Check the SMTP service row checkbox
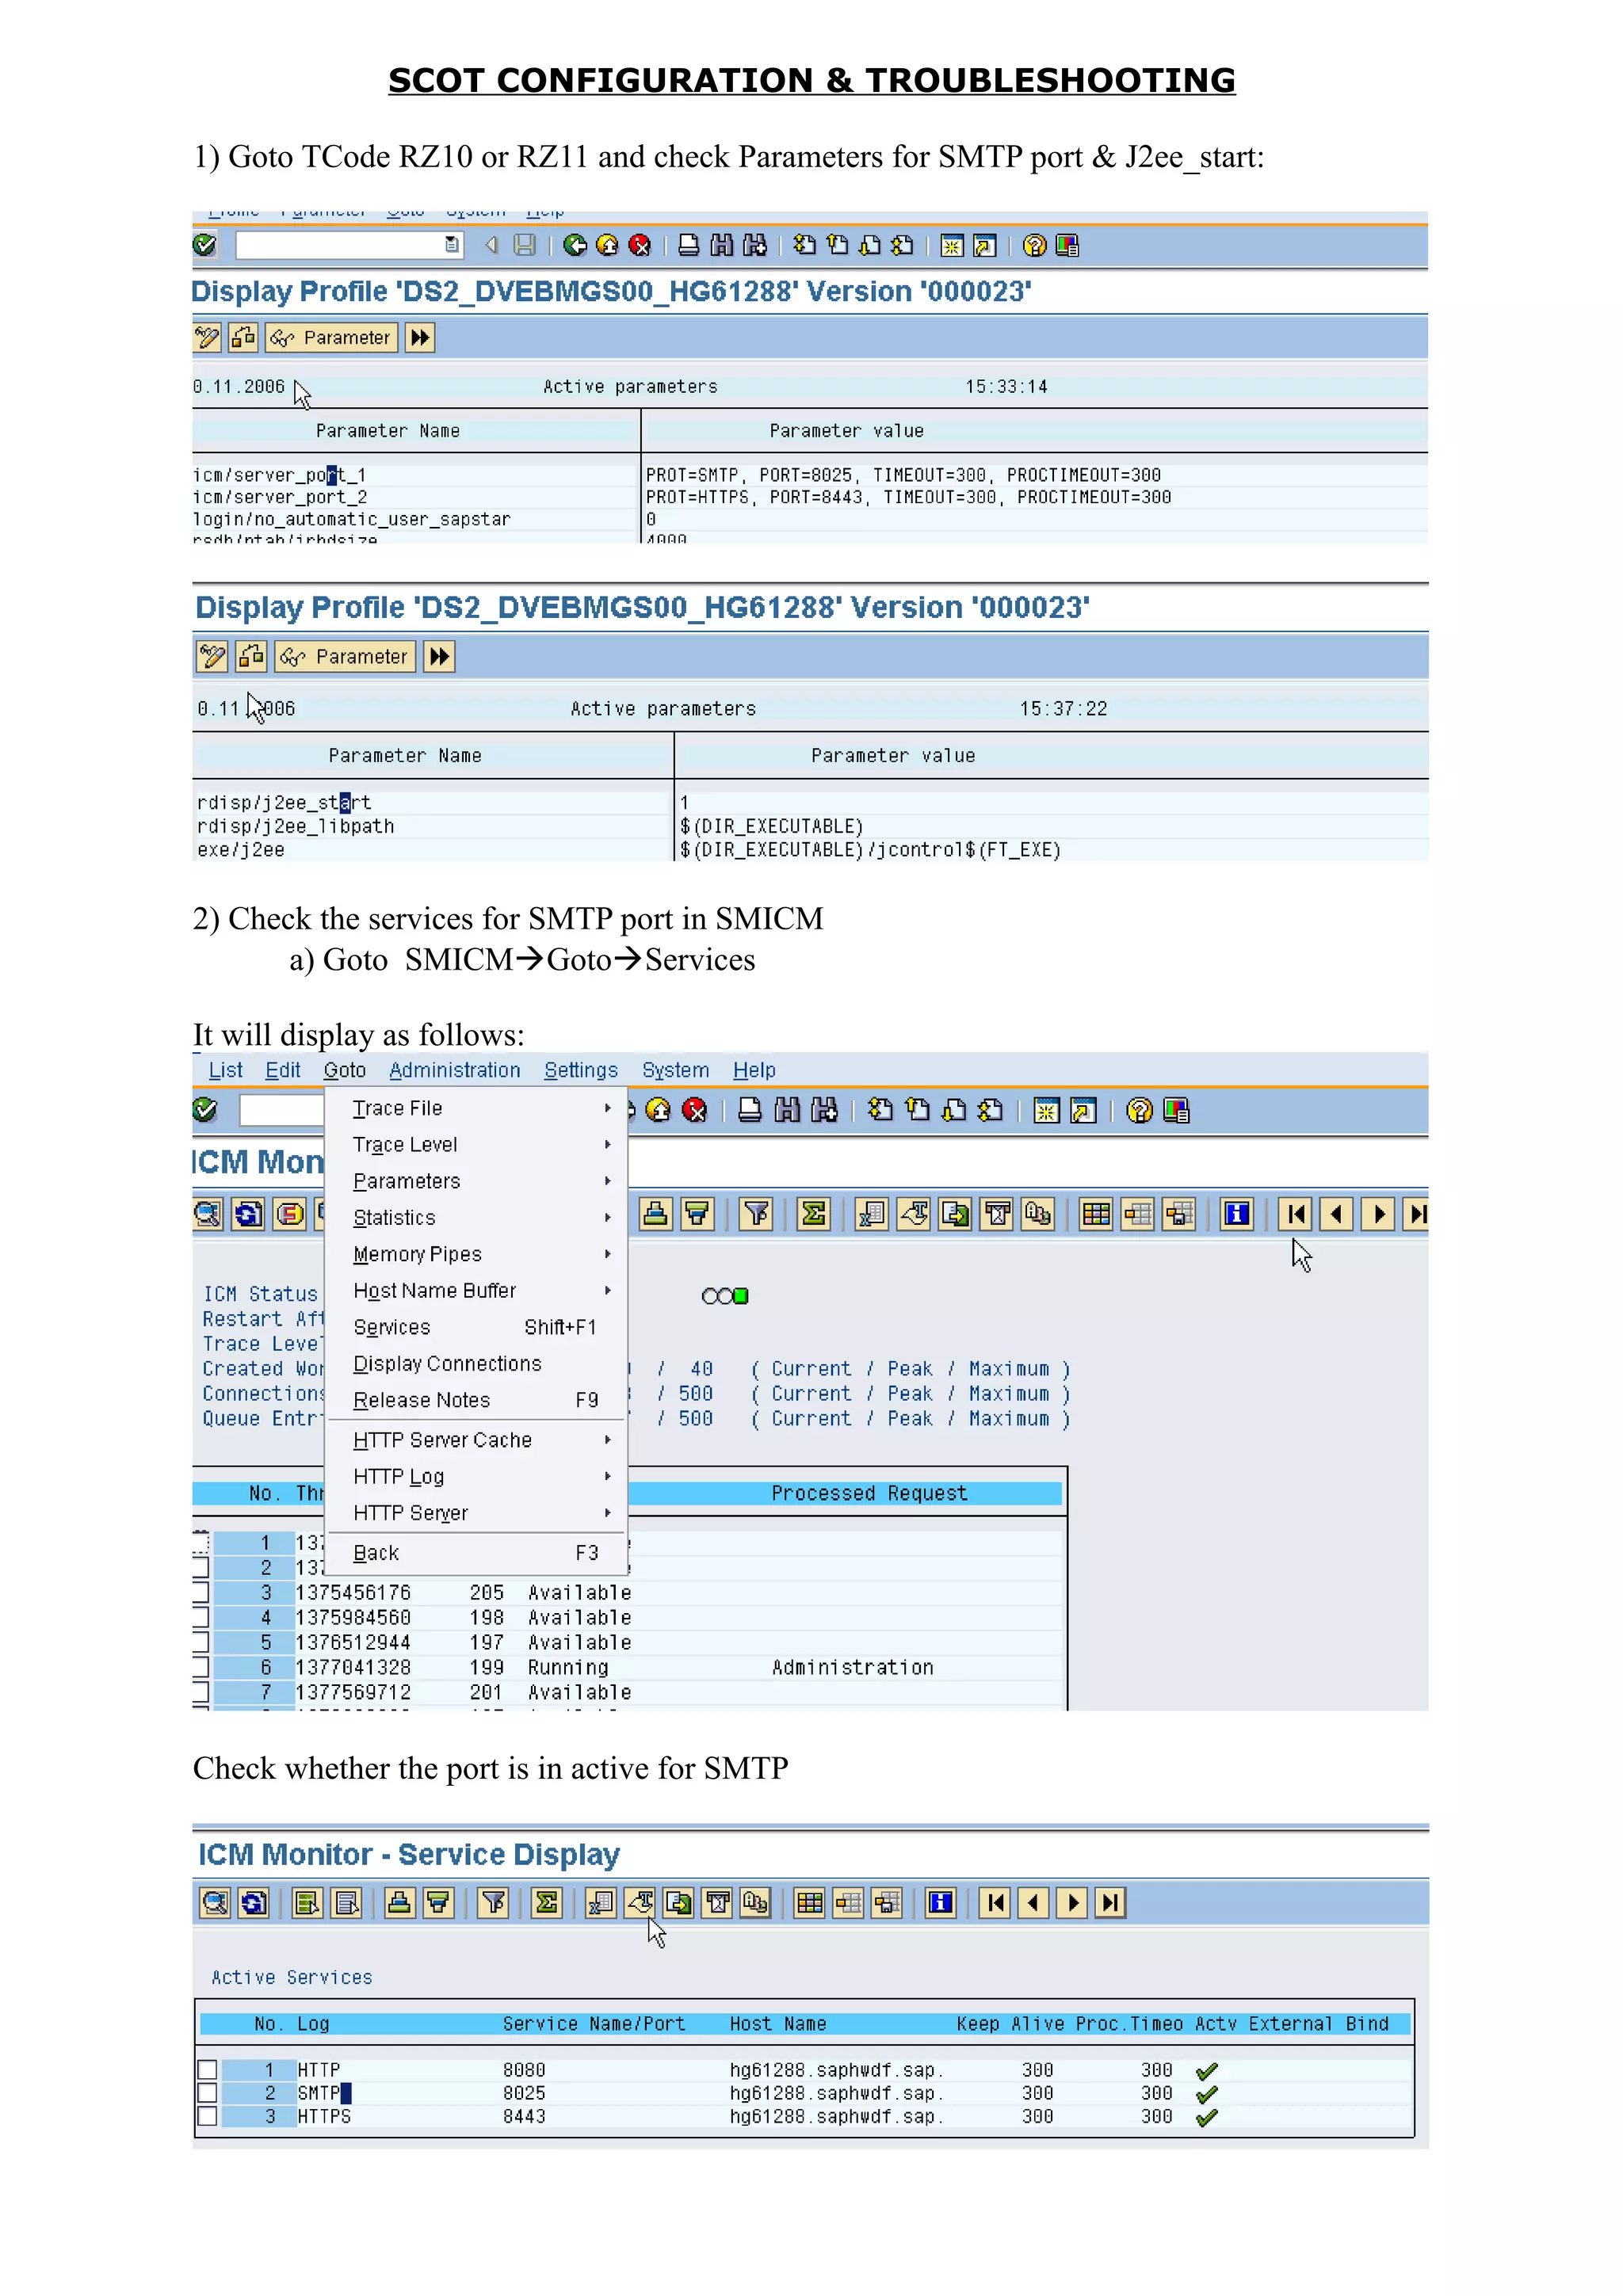 pos(207,2092)
